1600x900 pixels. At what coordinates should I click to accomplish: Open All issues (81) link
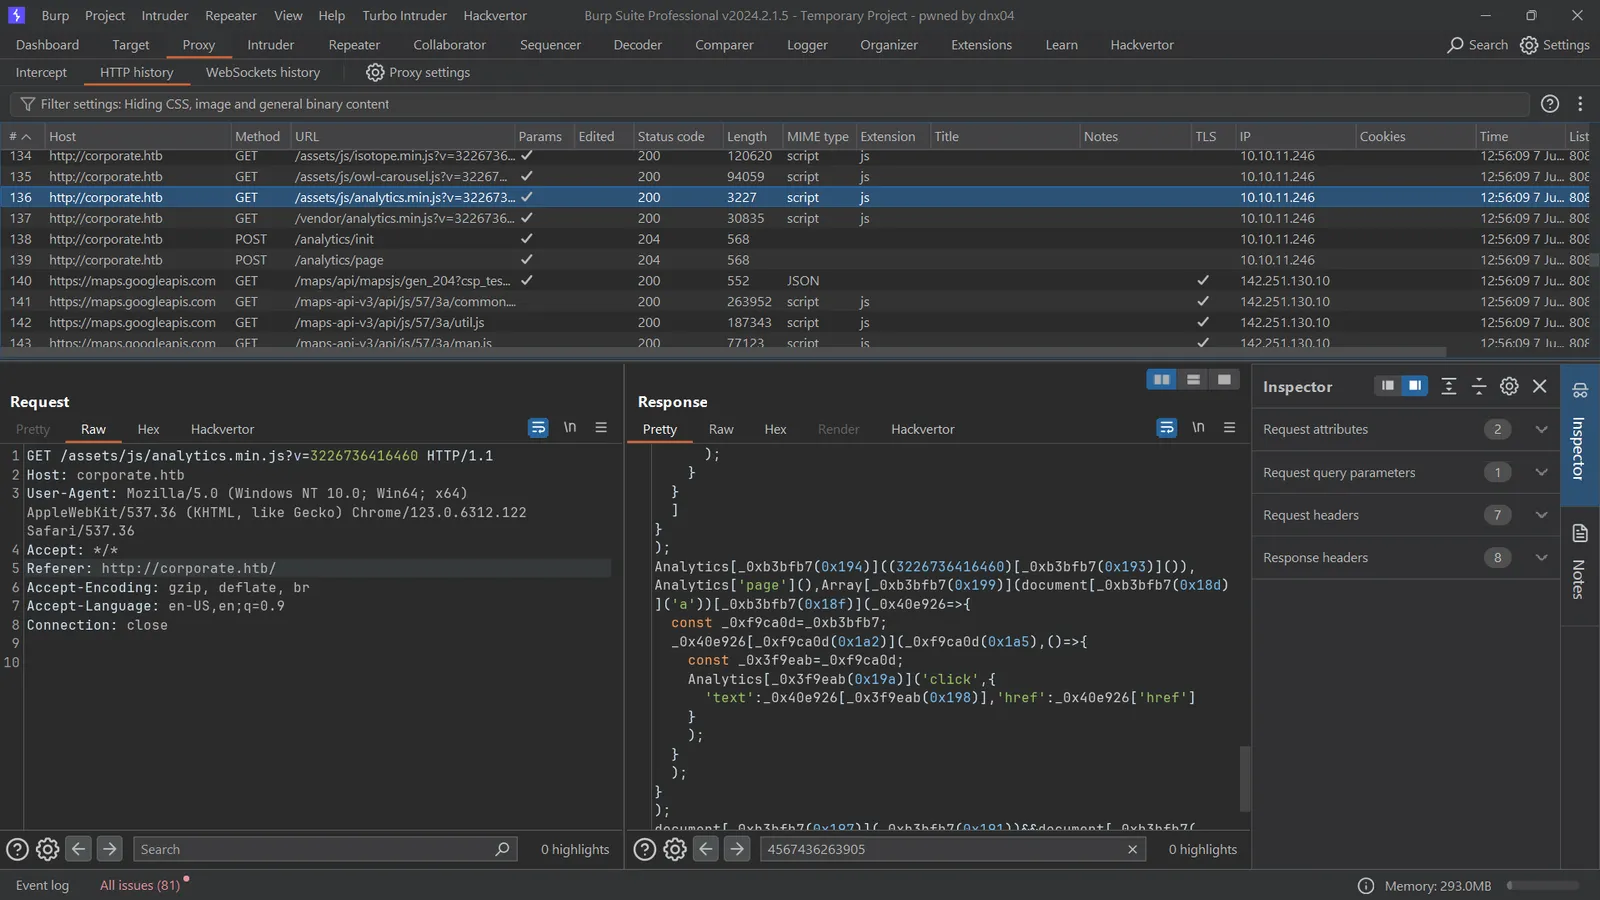pyautogui.click(x=140, y=885)
